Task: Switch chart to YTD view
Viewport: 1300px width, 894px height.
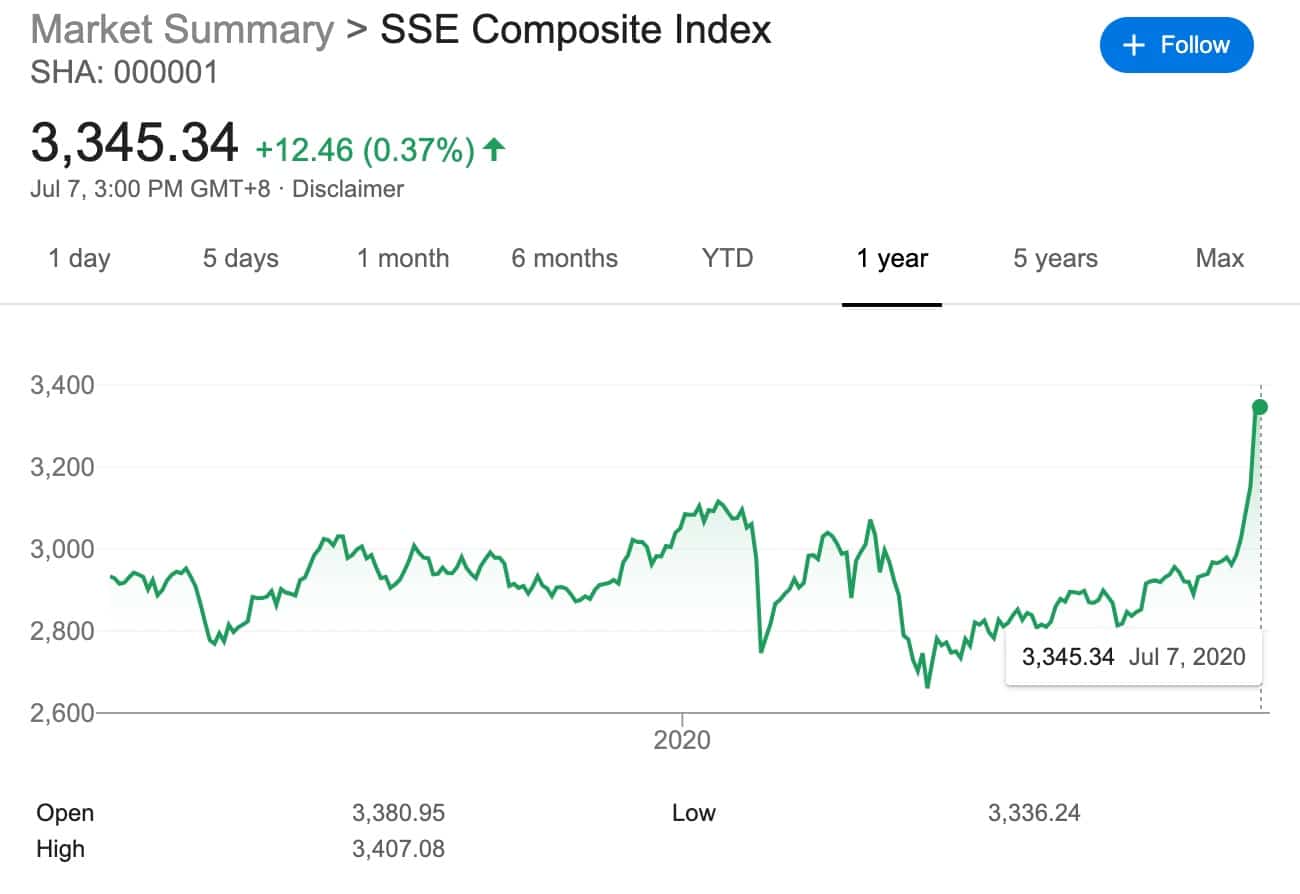Action: [727, 259]
